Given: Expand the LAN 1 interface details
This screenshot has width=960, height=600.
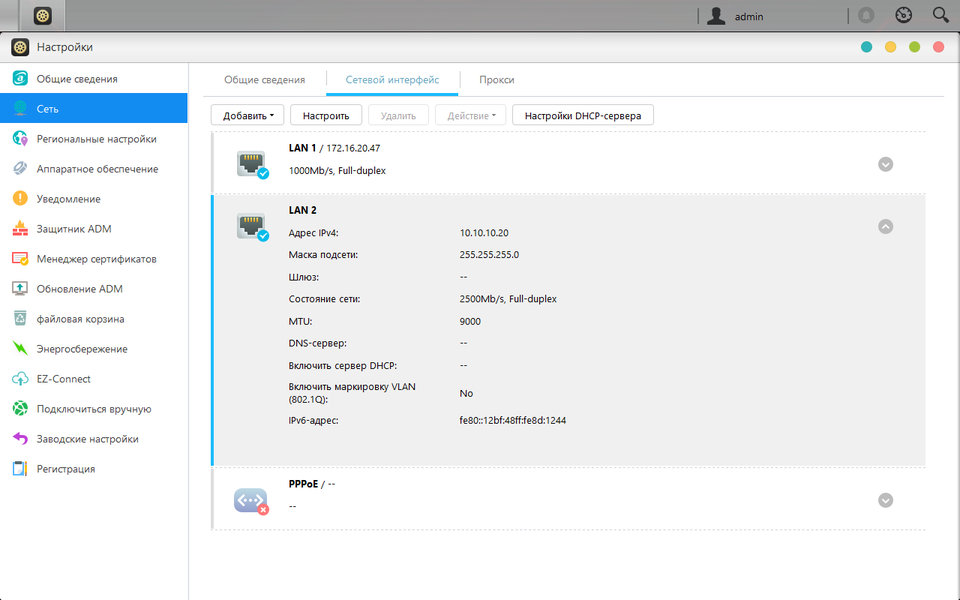Looking at the screenshot, I should click(885, 164).
